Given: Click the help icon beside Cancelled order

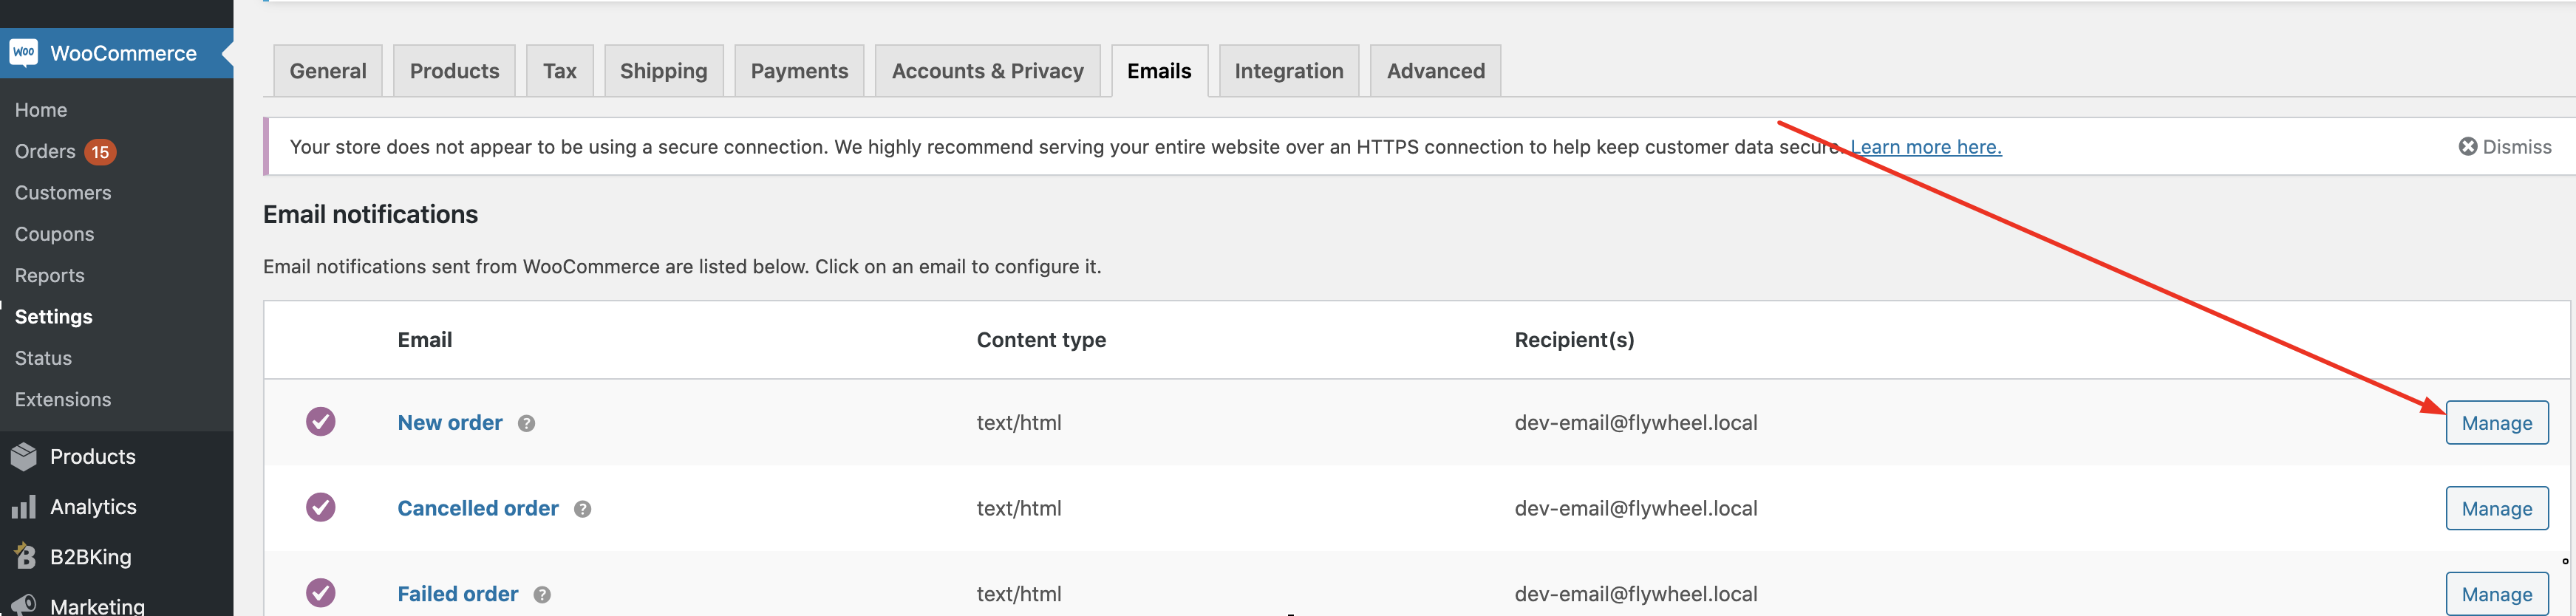Looking at the screenshot, I should click(582, 509).
